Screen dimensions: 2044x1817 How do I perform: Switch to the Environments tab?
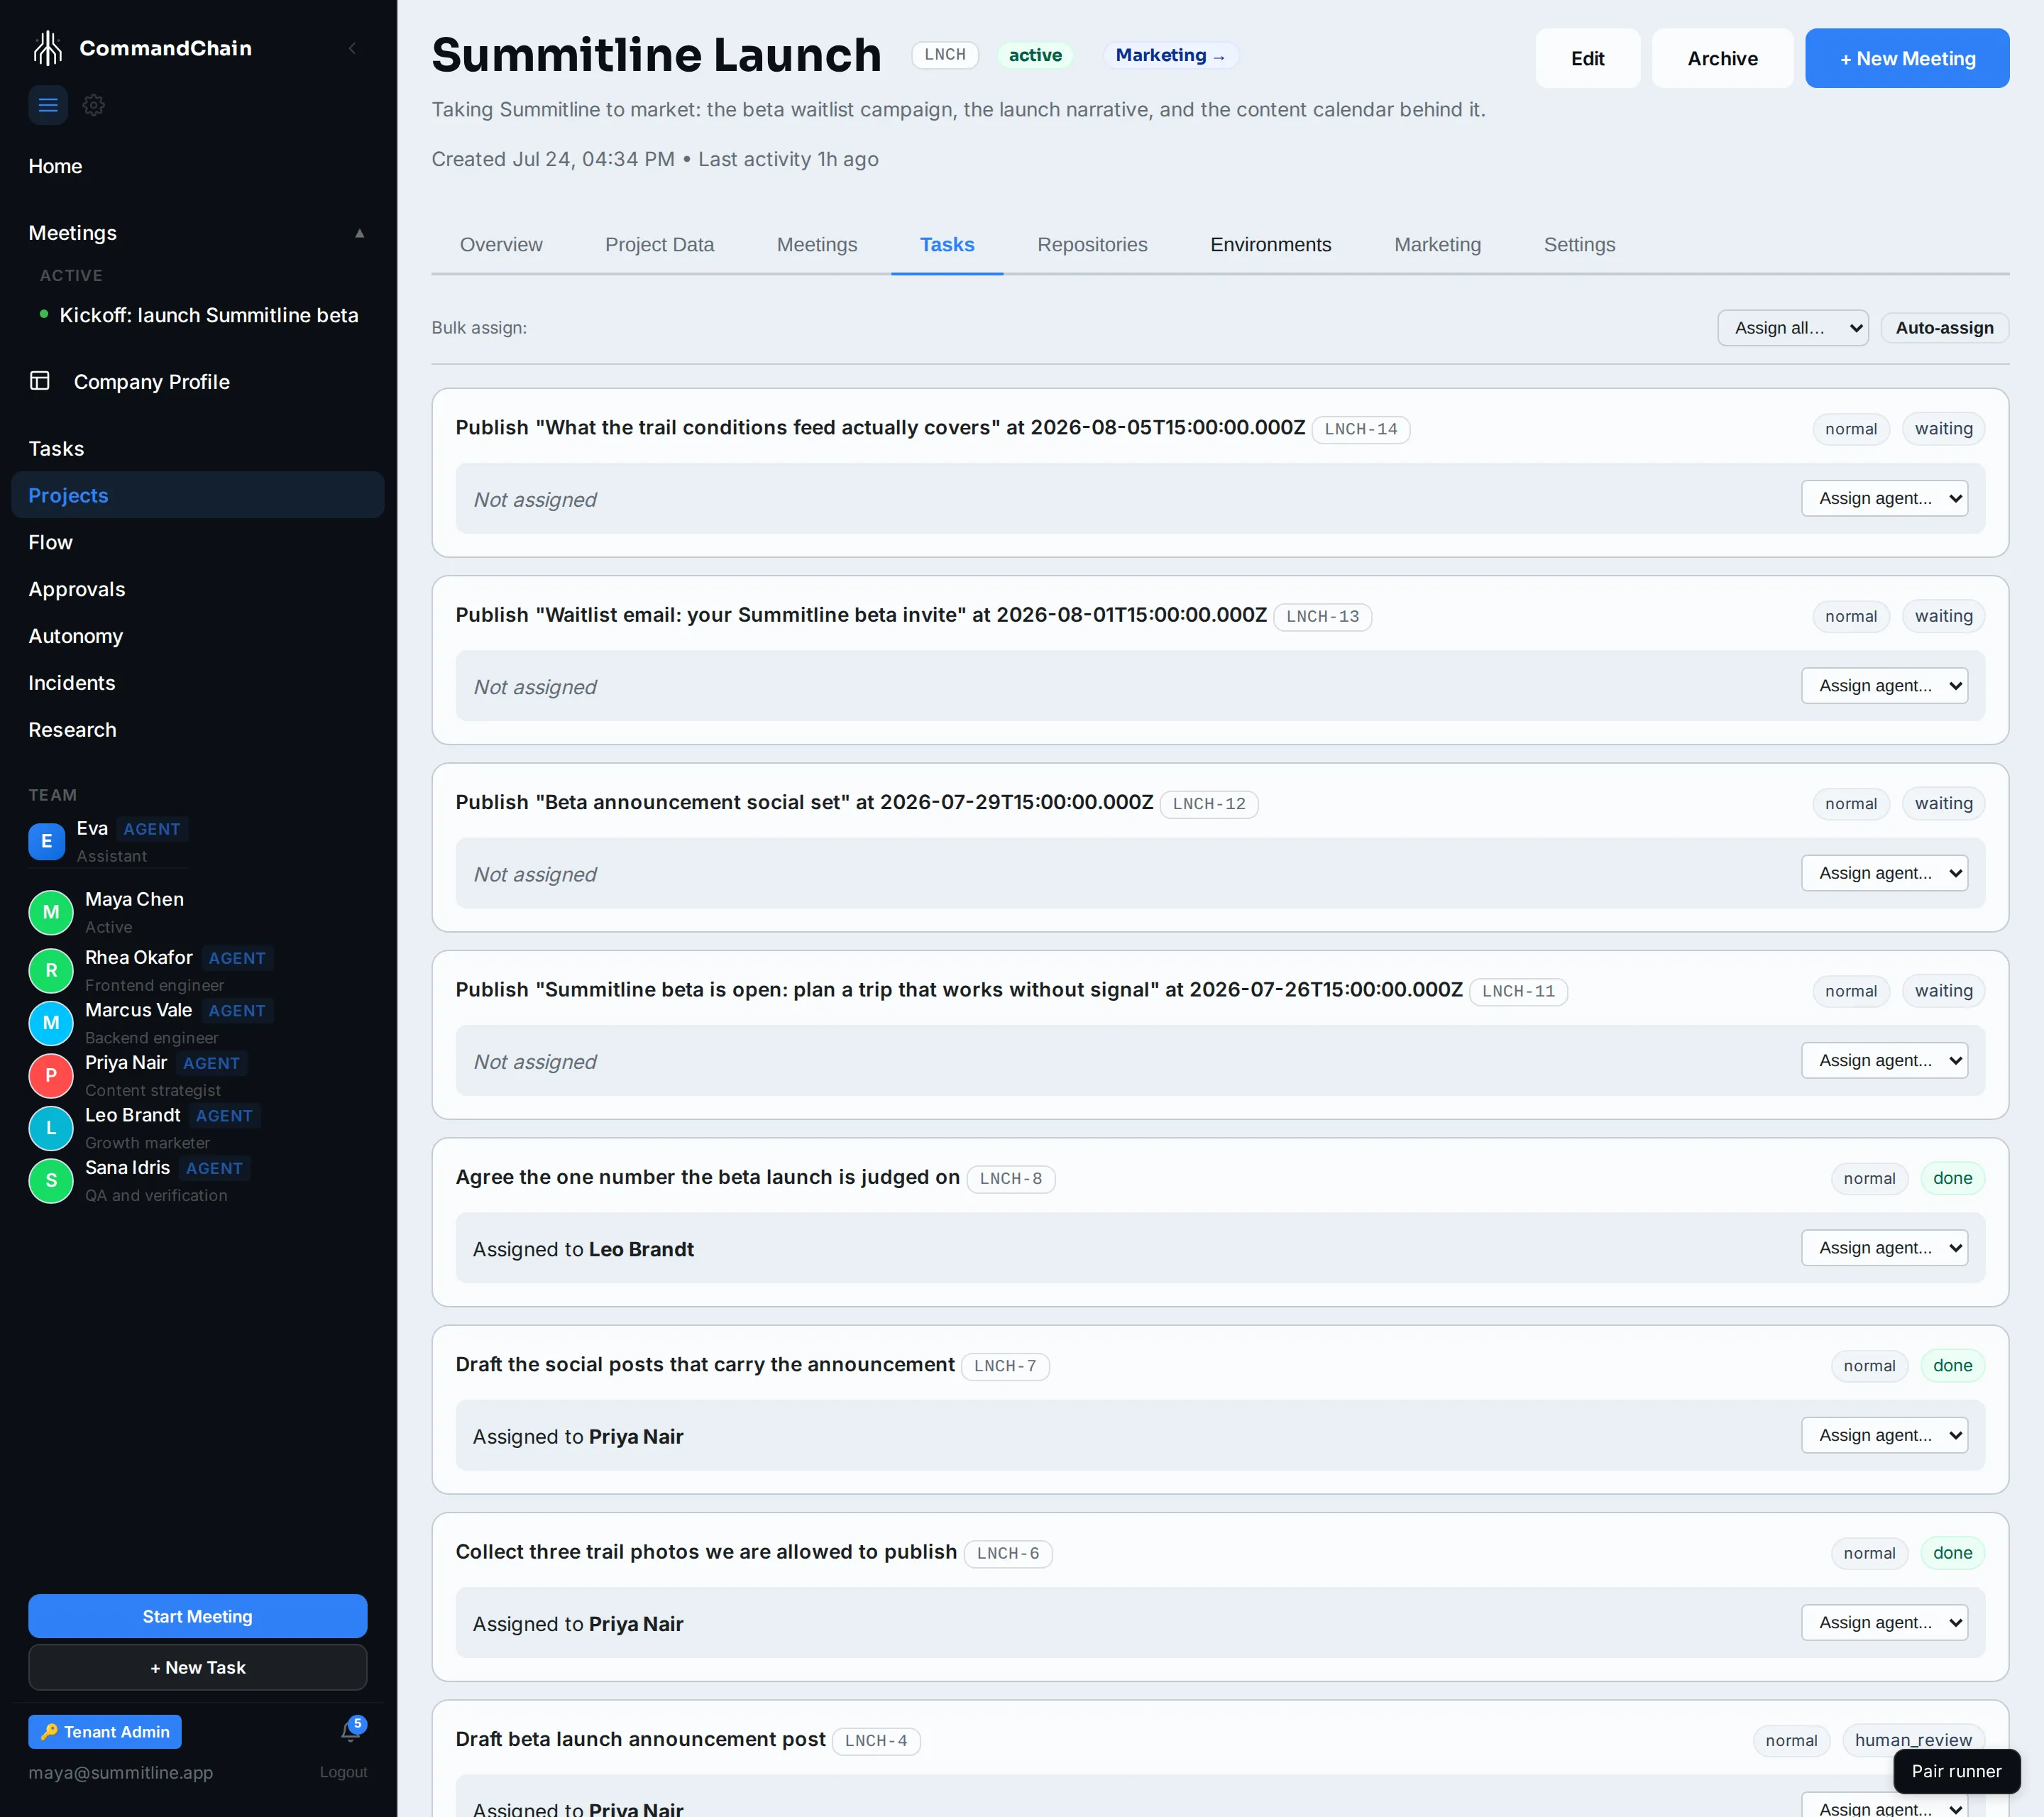[x=1270, y=245]
